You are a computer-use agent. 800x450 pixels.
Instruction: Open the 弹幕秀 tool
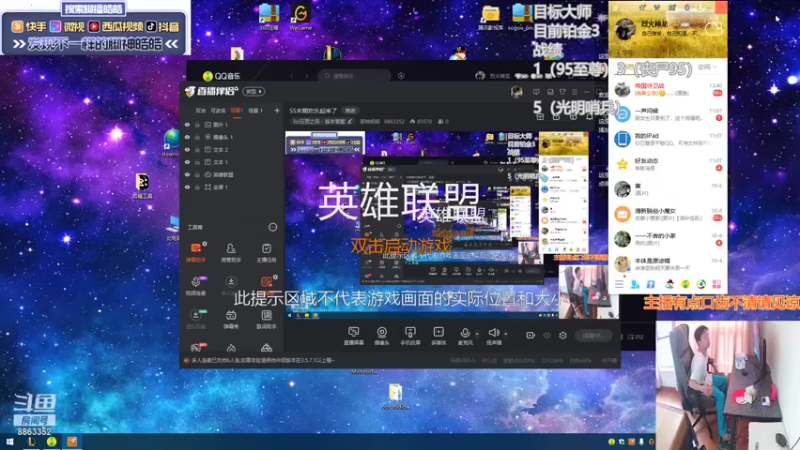pos(231,319)
